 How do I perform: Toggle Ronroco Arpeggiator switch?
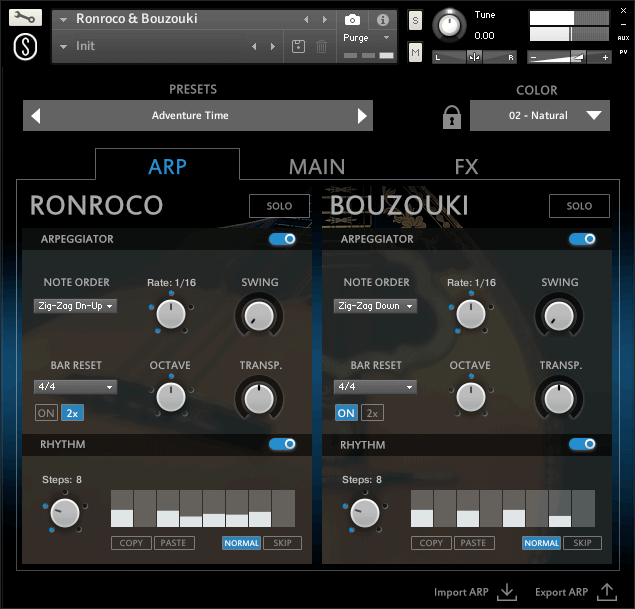click(x=282, y=239)
